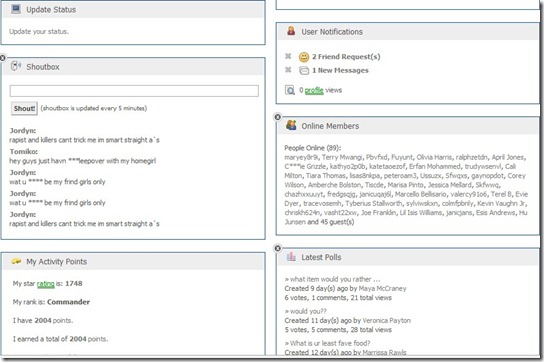Close the Latest Polls panel with its X
Viewport: 544px width, 362px height.
pyautogui.click(x=277, y=248)
